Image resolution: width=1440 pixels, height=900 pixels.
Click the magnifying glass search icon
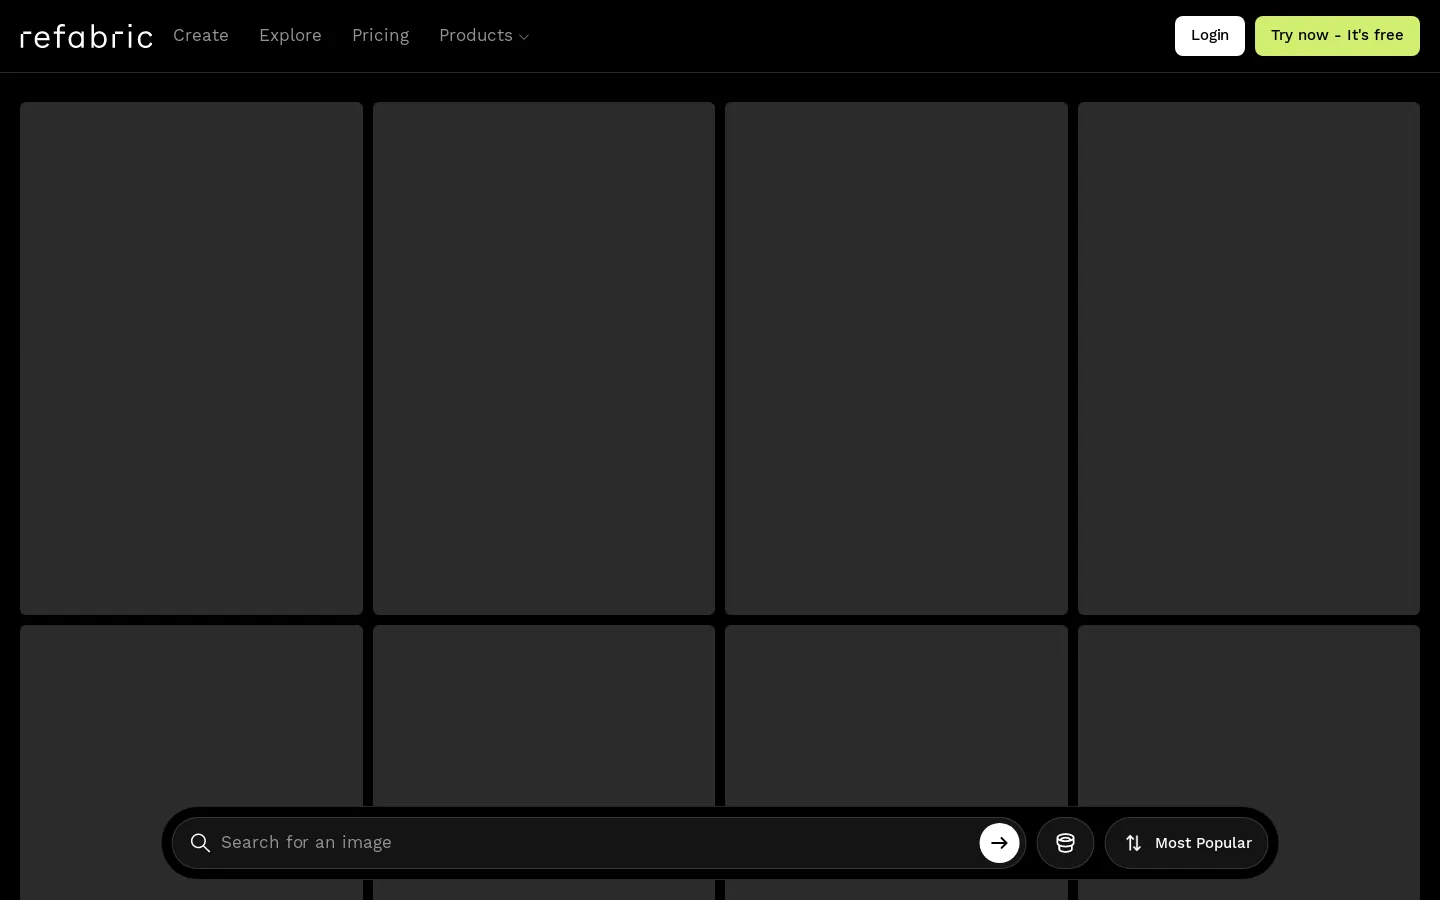point(200,843)
